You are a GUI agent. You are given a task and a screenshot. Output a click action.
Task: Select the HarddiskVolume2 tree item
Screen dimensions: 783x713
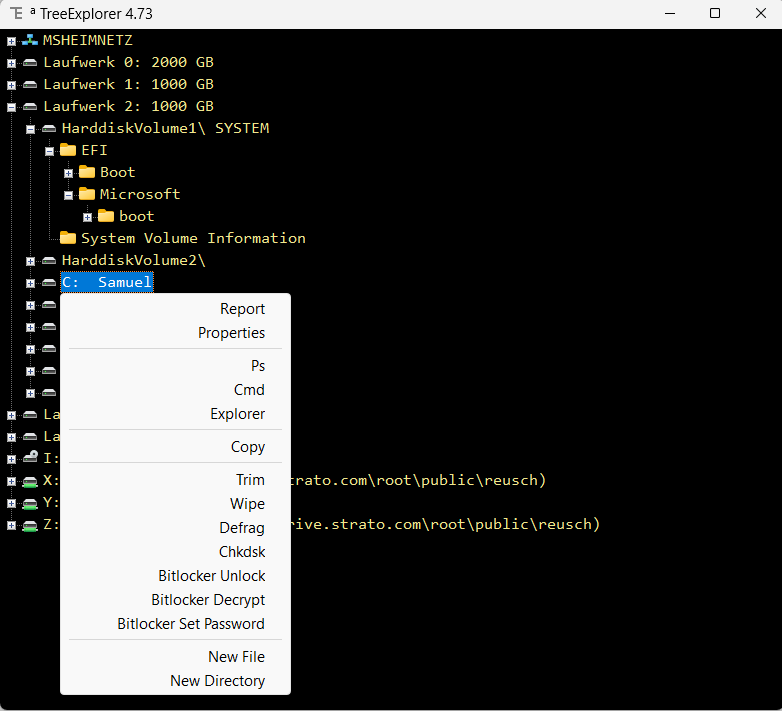(132, 260)
